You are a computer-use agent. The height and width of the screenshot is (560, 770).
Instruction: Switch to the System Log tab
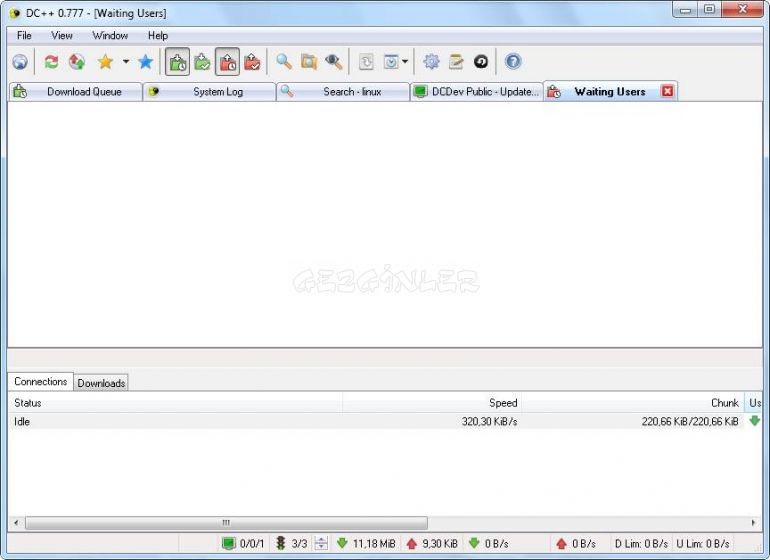(x=209, y=92)
